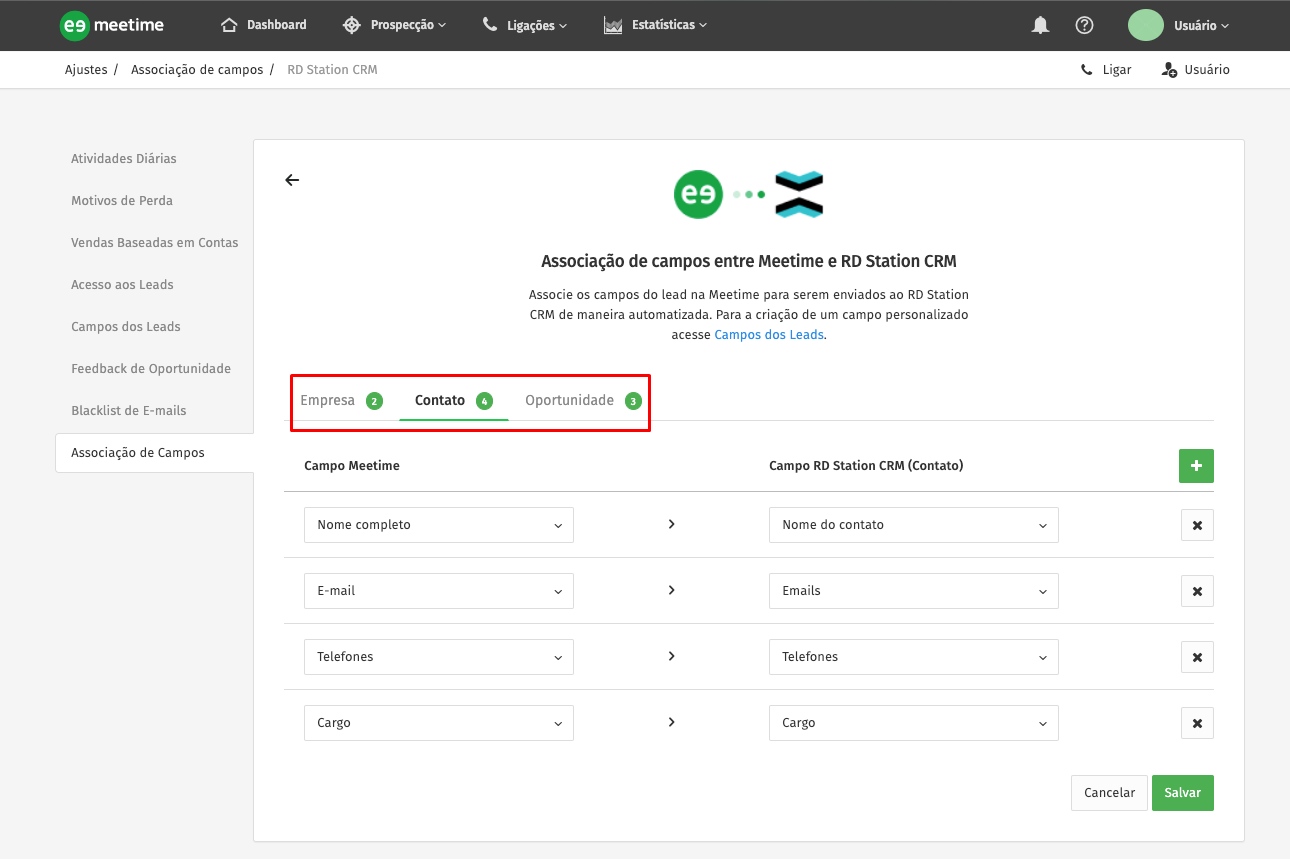Click the Meetime logo
1290x859 pixels.
(x=111, y=25)
